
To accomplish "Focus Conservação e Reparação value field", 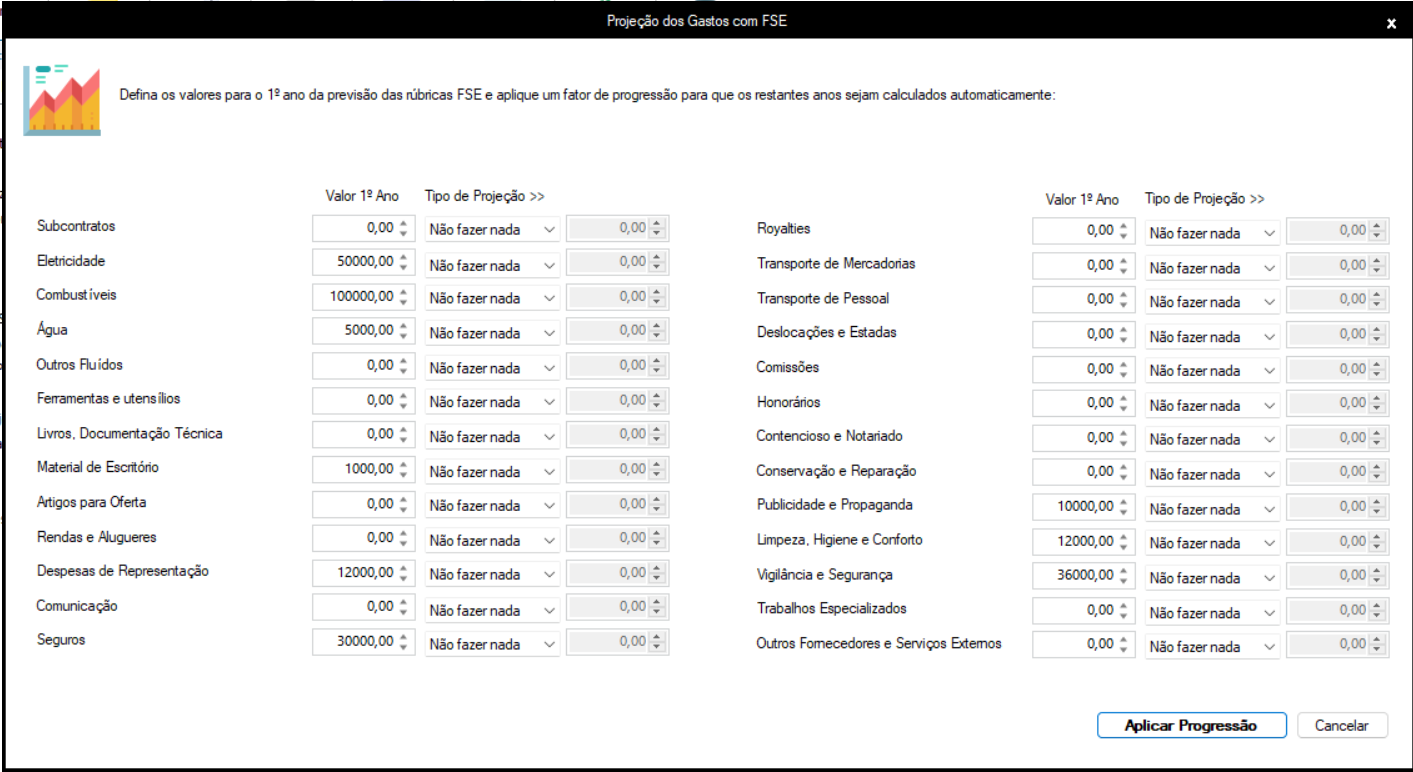I will 1083,472.
